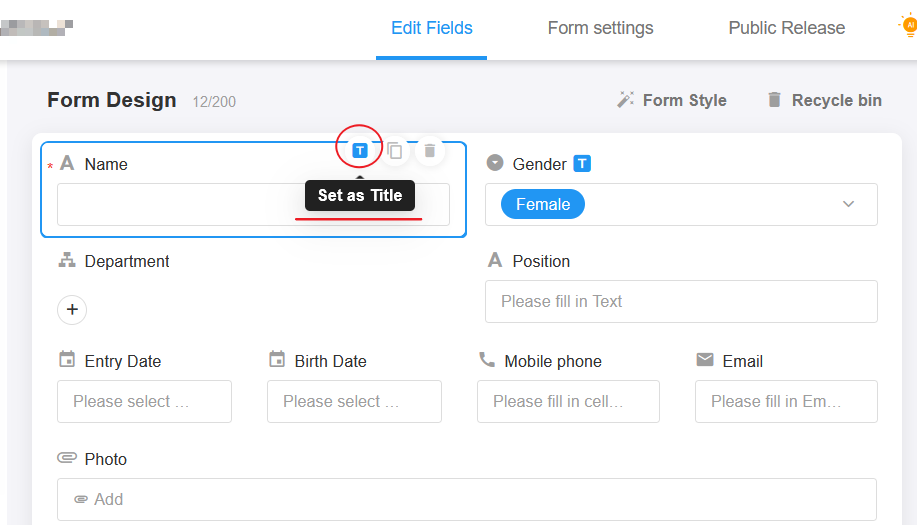Image resolution: width=917 pixels, height=525 pixels.
Task: Click the copy icon on the Name field
Action: coord(395,151)
